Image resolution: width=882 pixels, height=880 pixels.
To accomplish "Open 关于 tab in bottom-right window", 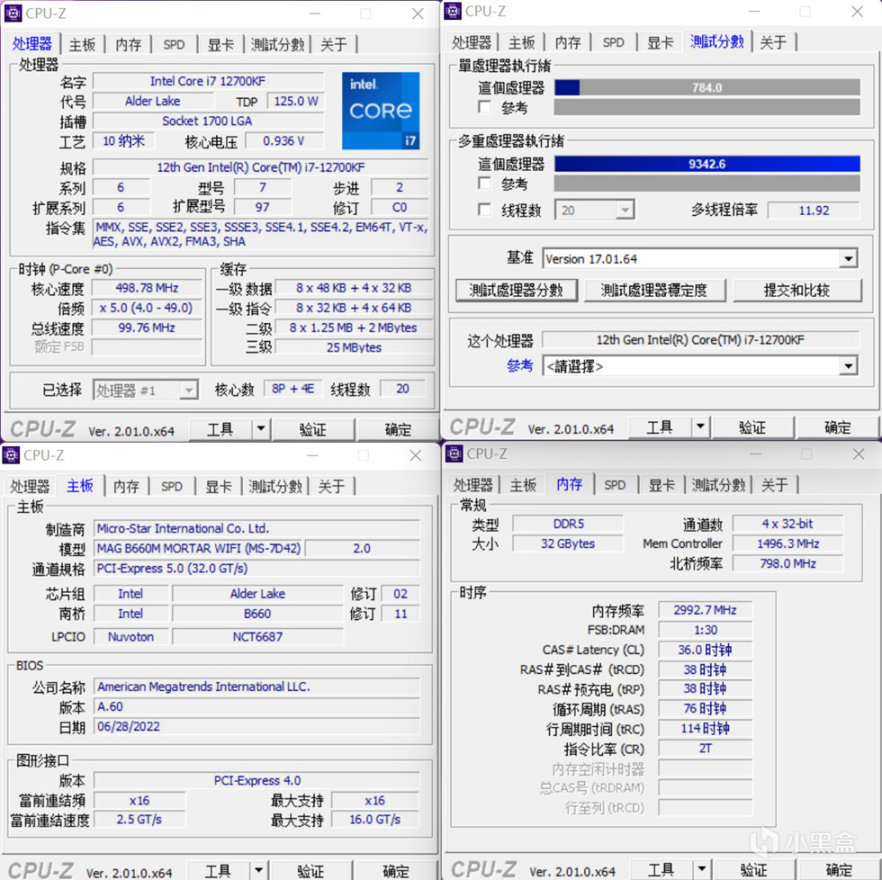I will [774, 484].
